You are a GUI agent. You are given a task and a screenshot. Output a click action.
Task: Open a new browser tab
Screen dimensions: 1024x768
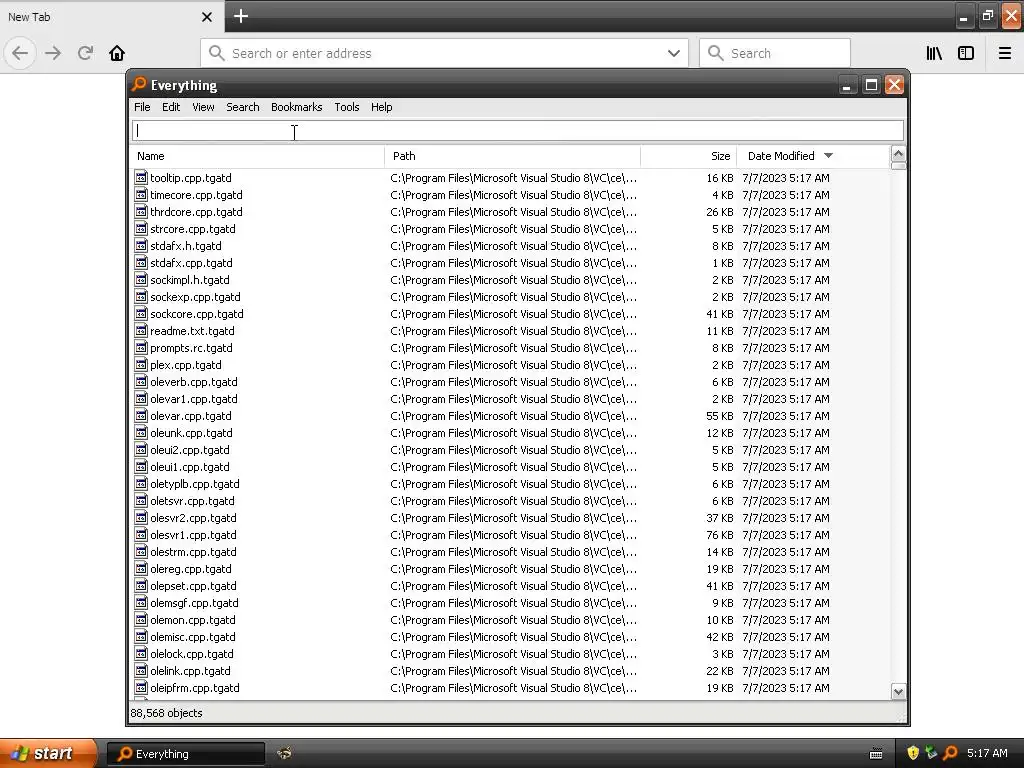[240, 16]
